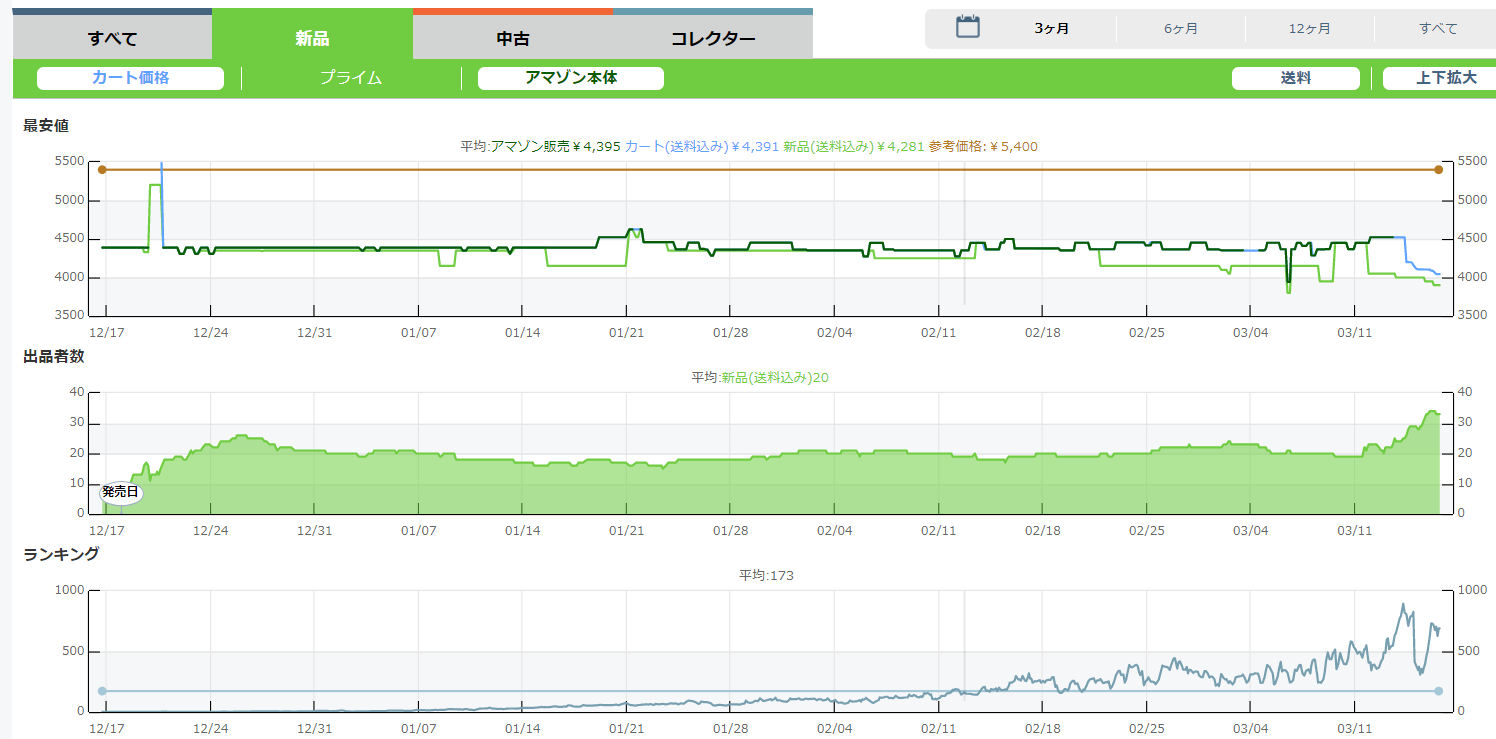Choose the 12ヶ月 time range
Screen dimensions: 1496x739
coord(1309,28)
